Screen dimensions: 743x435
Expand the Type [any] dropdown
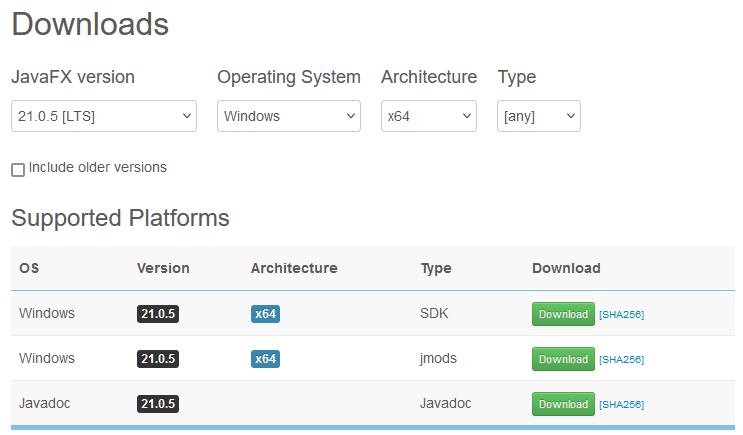pos(538,116)
